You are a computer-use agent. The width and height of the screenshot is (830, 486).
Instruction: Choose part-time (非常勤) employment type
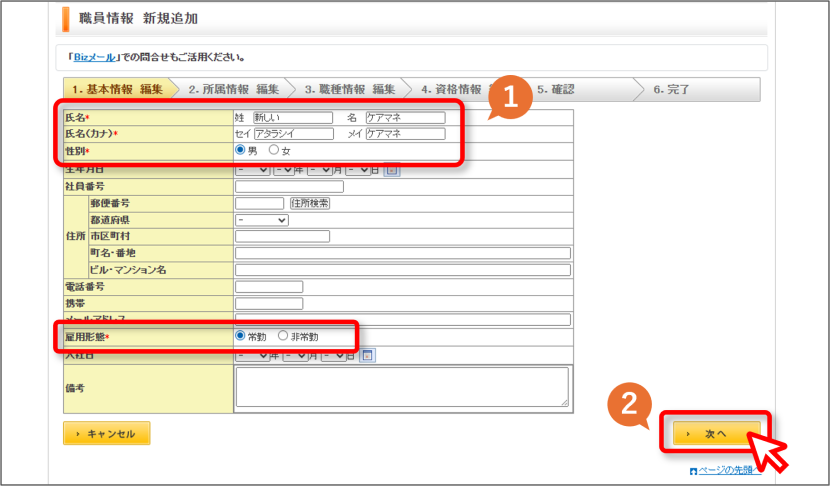pos(283,336)
